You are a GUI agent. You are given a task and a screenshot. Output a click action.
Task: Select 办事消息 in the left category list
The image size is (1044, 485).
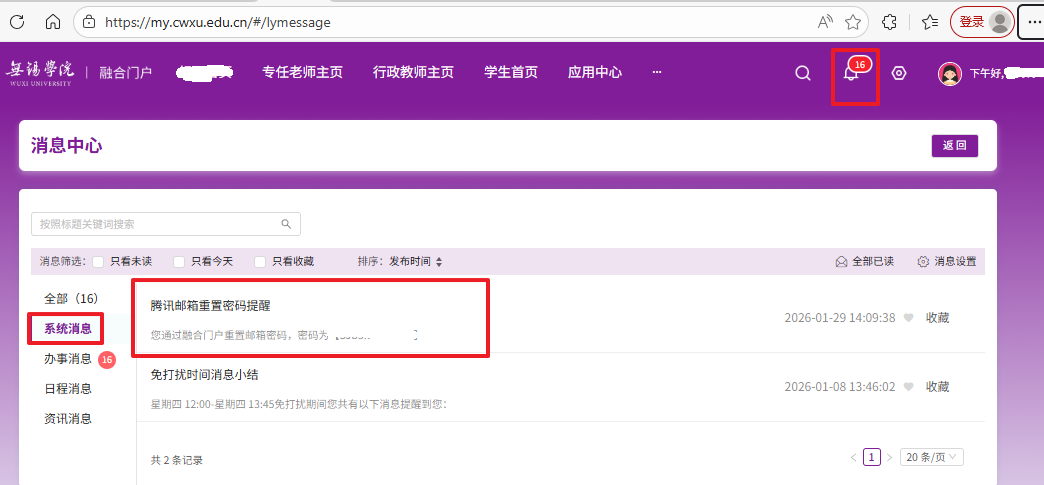[x=68, y=358]
